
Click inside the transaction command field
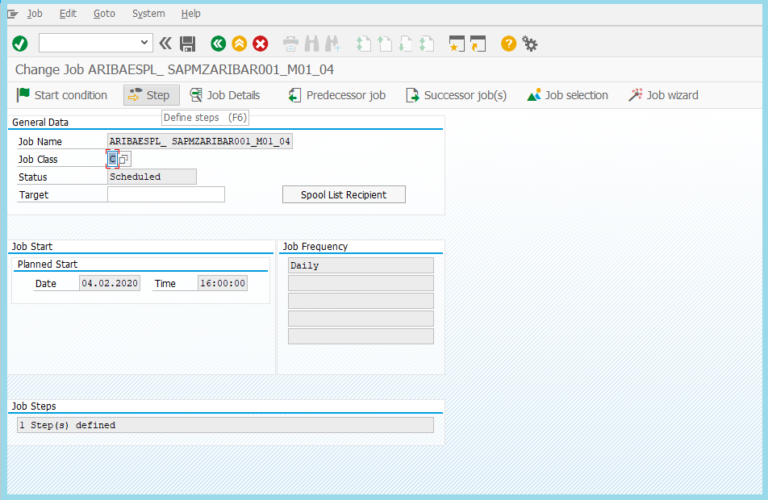click(x=89, y=43)
